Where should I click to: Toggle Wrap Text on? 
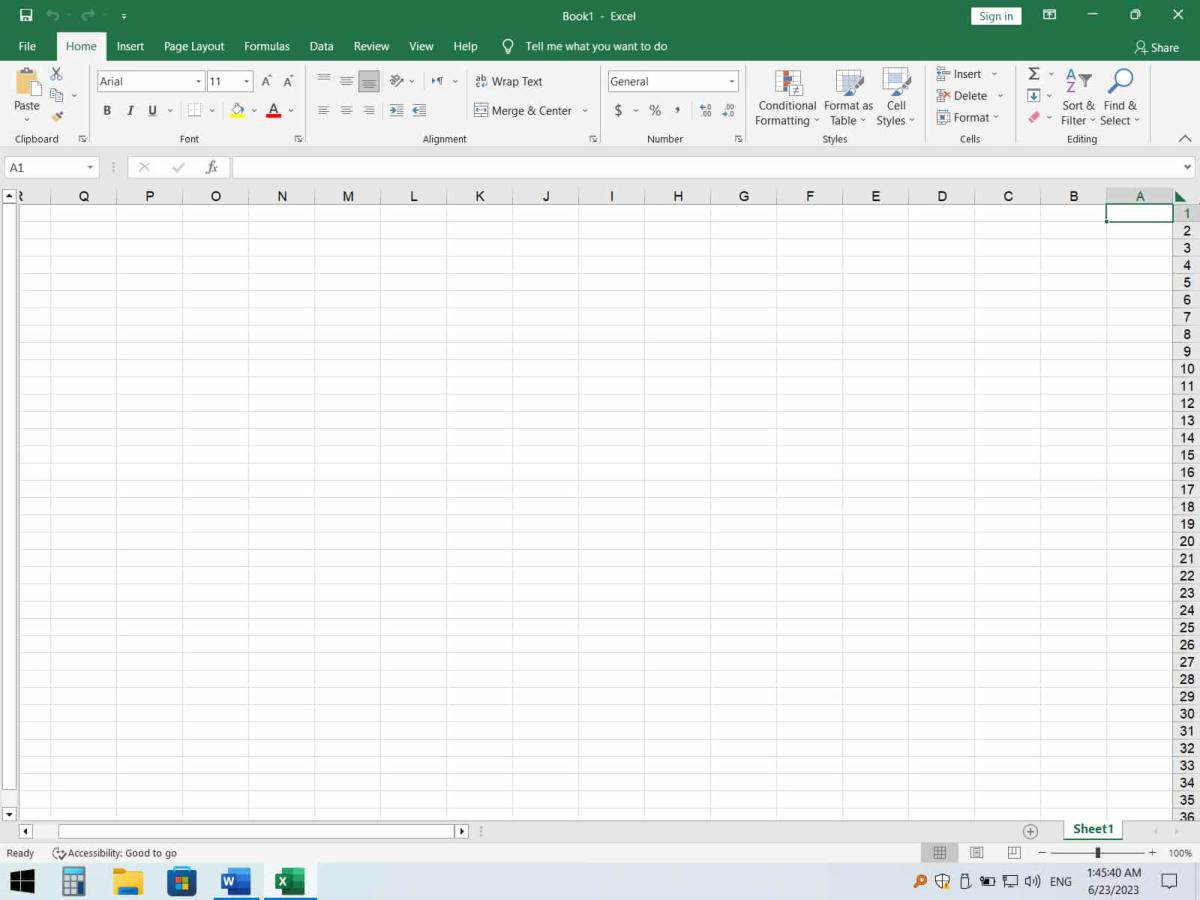click(x=508, y=82)
